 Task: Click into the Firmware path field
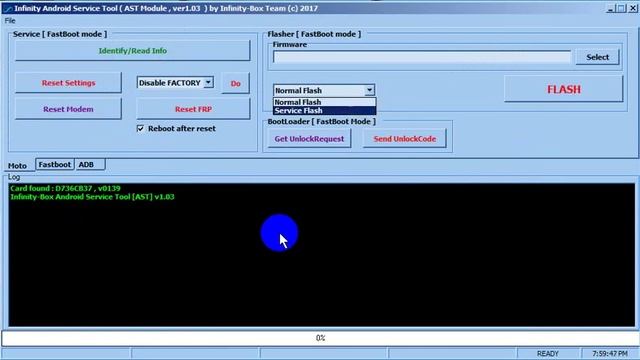(x=422, y=57)
